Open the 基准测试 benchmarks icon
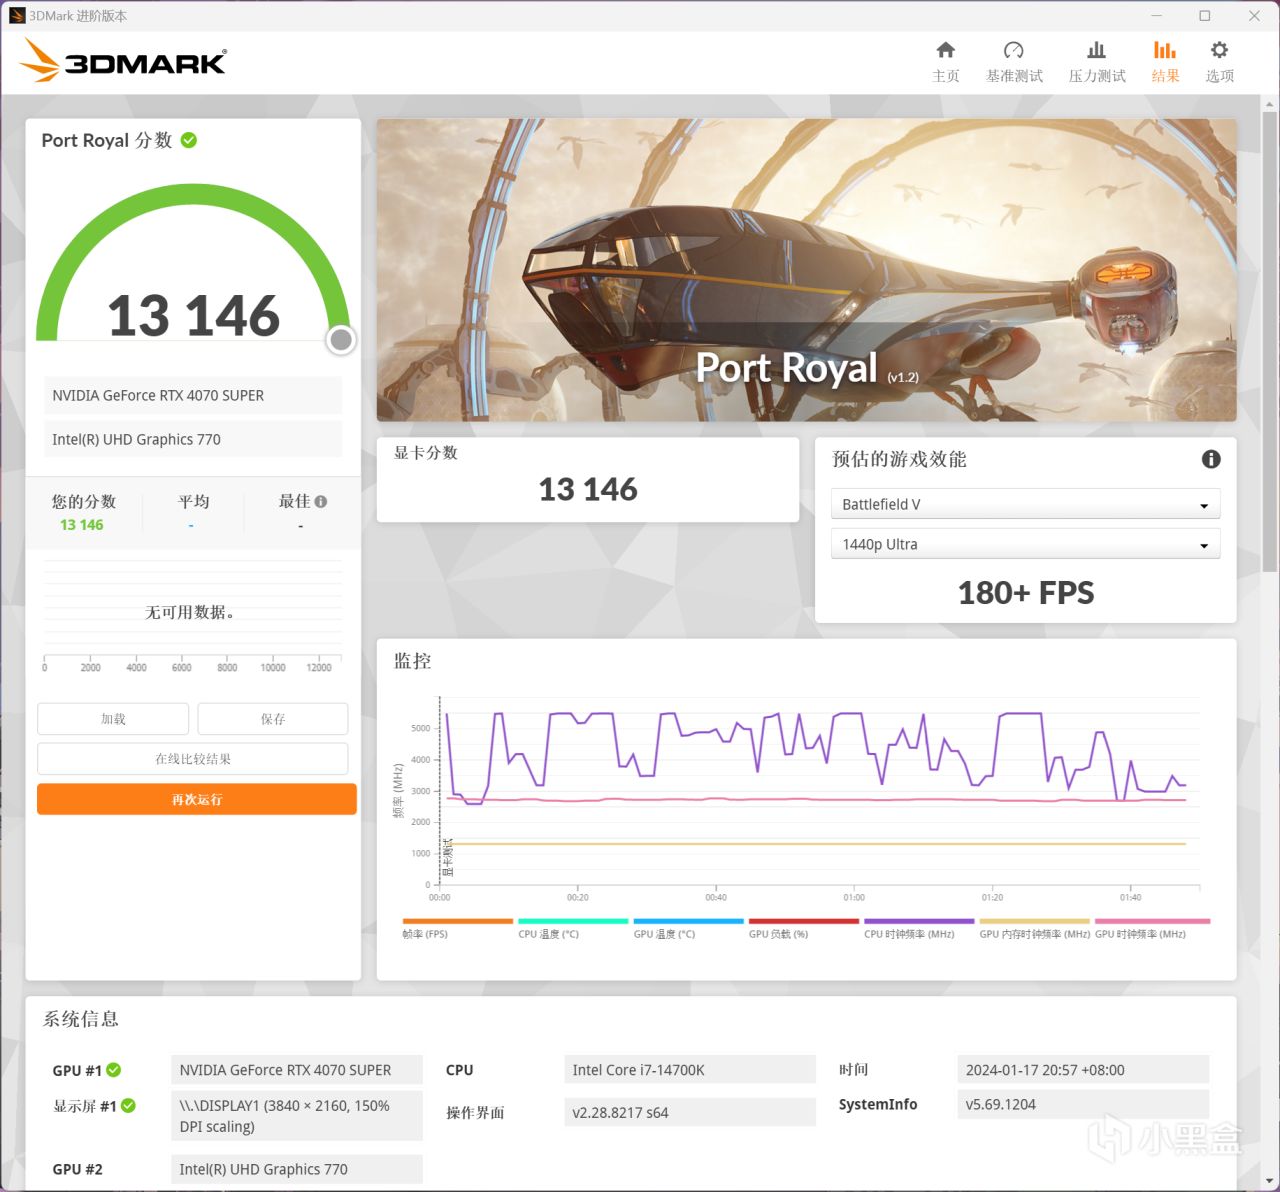This screenshot has width=1280, height=1192. pos(1013,50)
